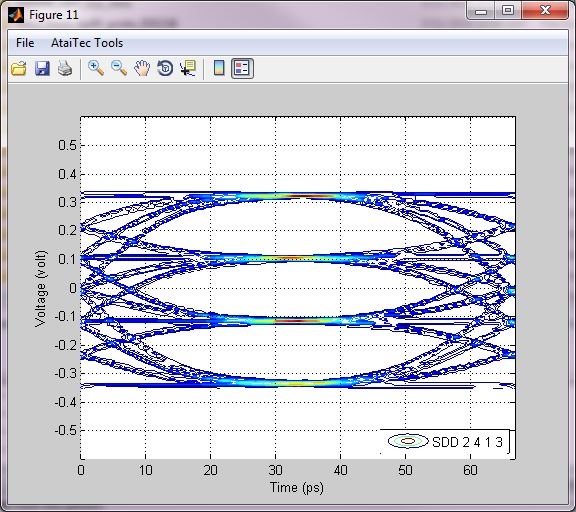This screenshot has height=512, width=576.
Task: Toggle the legend display button
Action: point(242,68)
